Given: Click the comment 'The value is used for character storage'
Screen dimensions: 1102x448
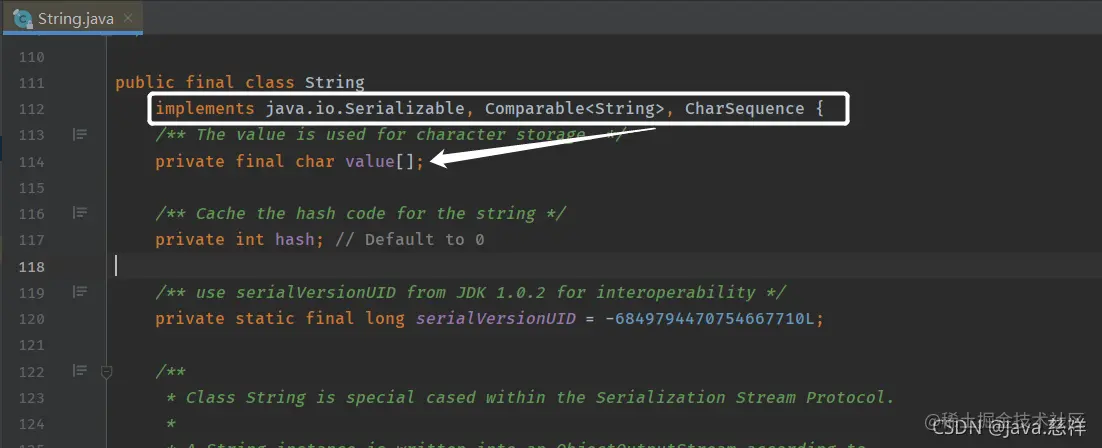Looking at the screenshot, I should [x=391, y=134].
